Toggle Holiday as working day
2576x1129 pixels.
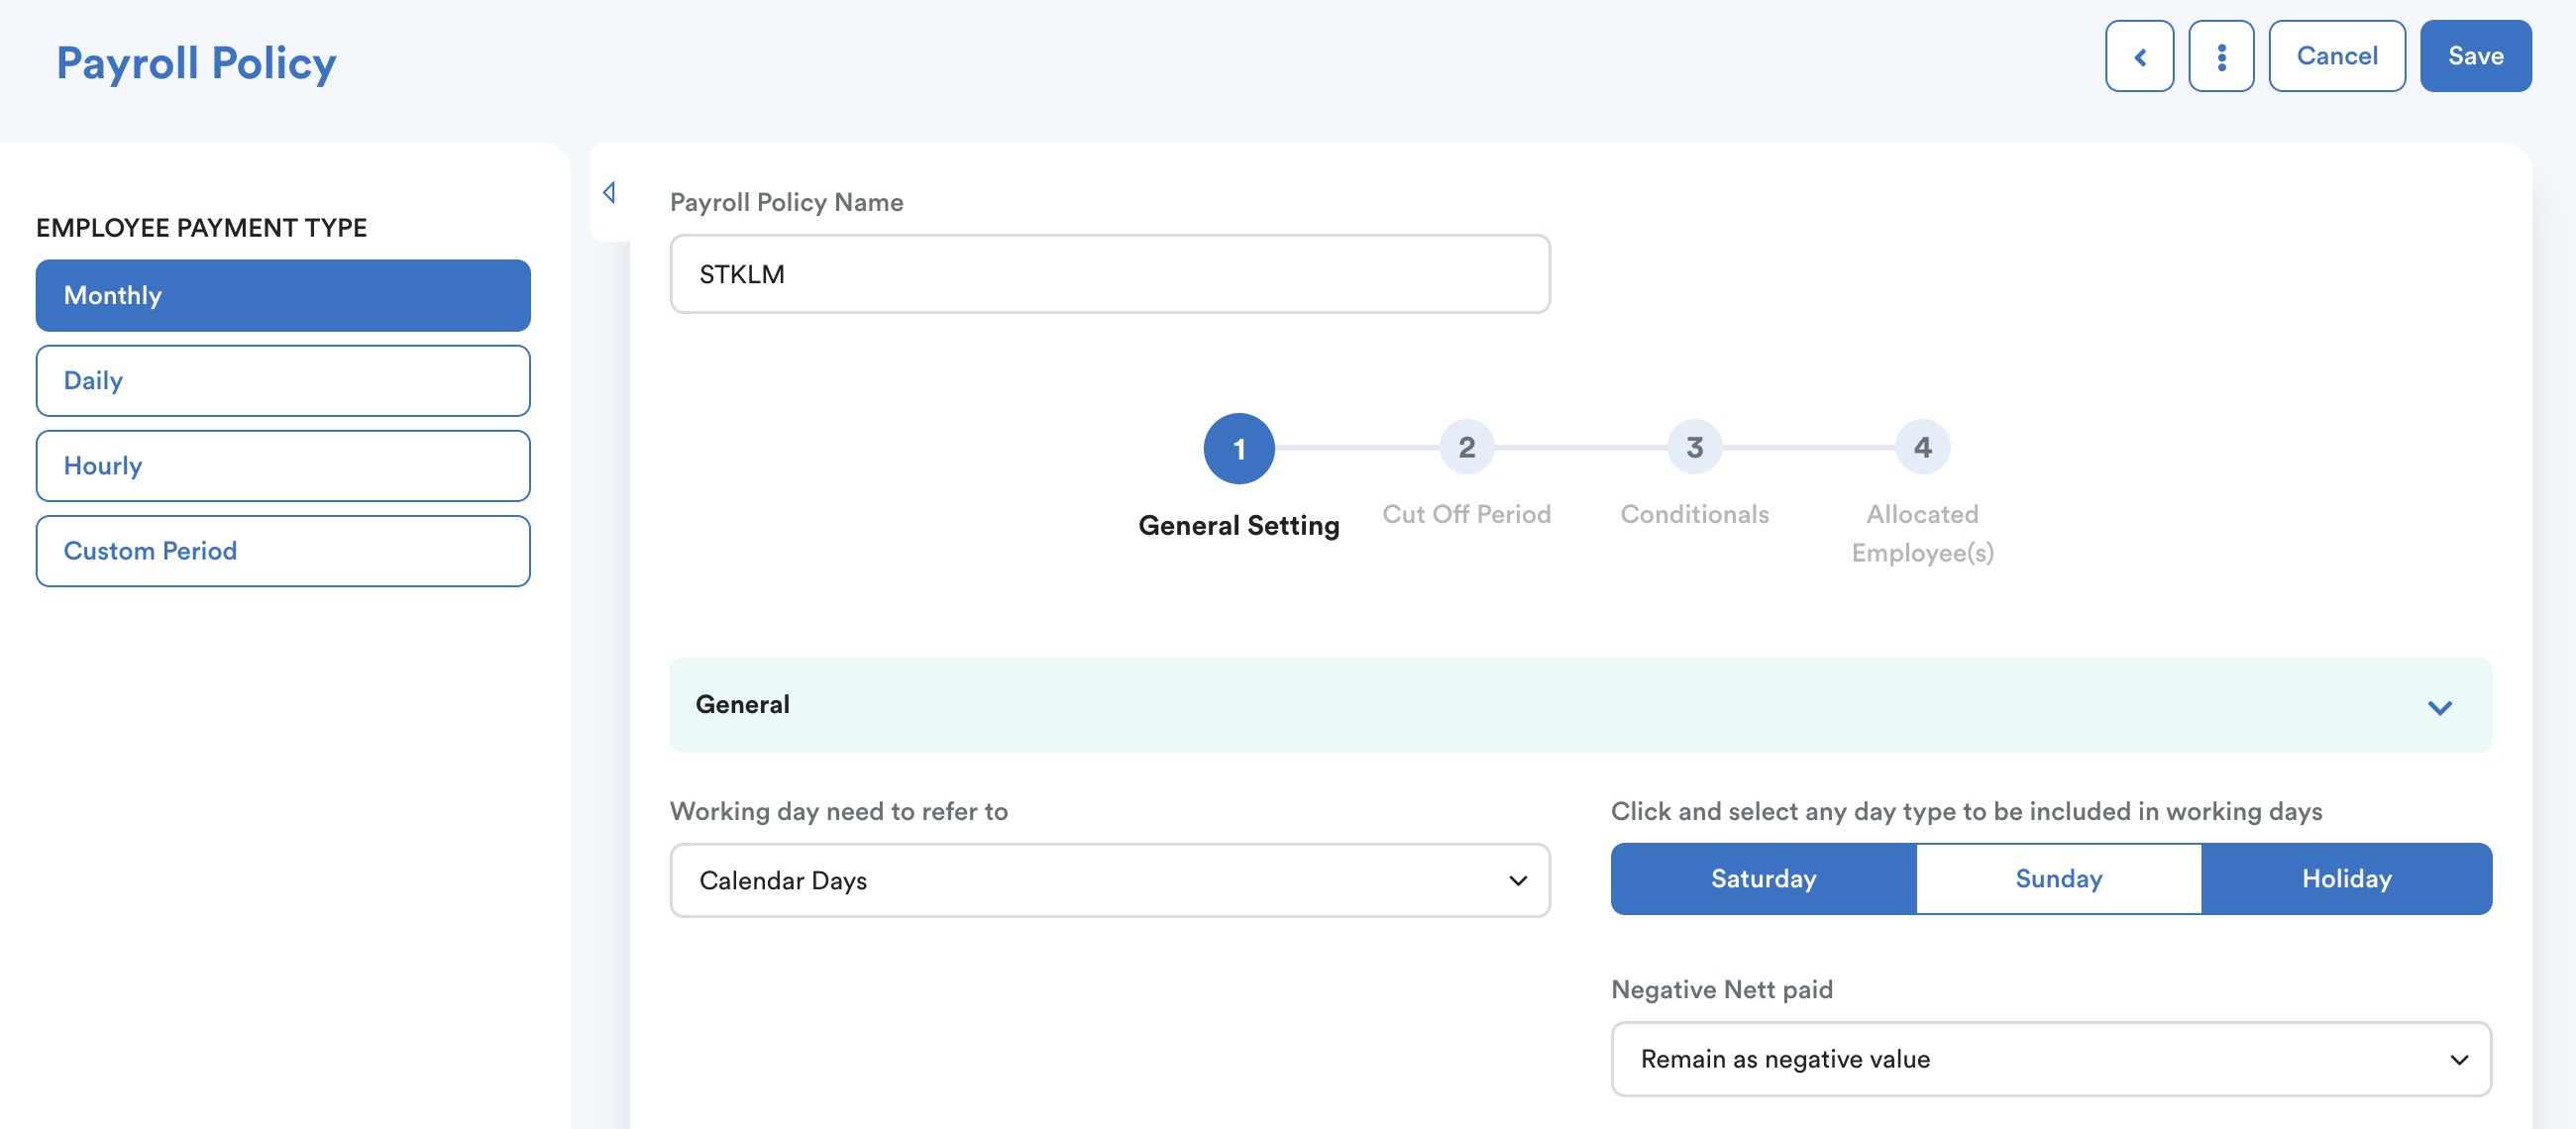(2346, 879)
